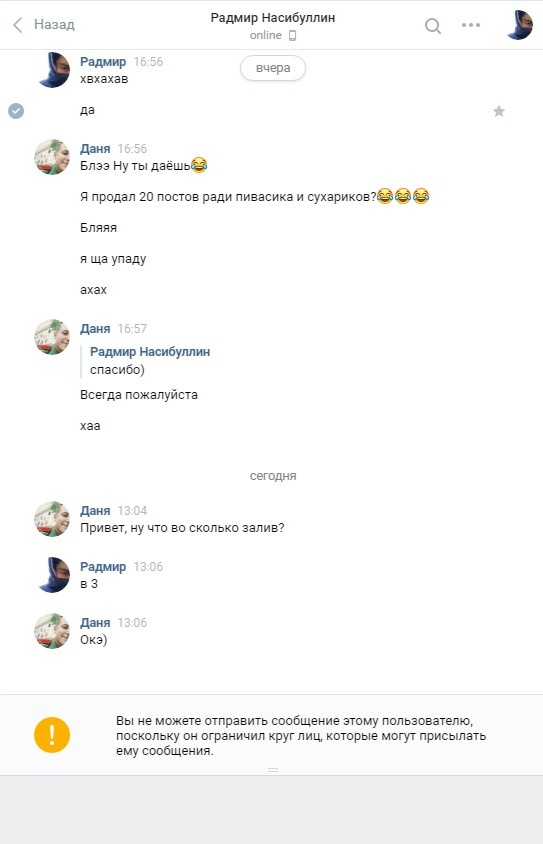Click Даня's avatar beside the 13:04 message

tap(53, 519)
